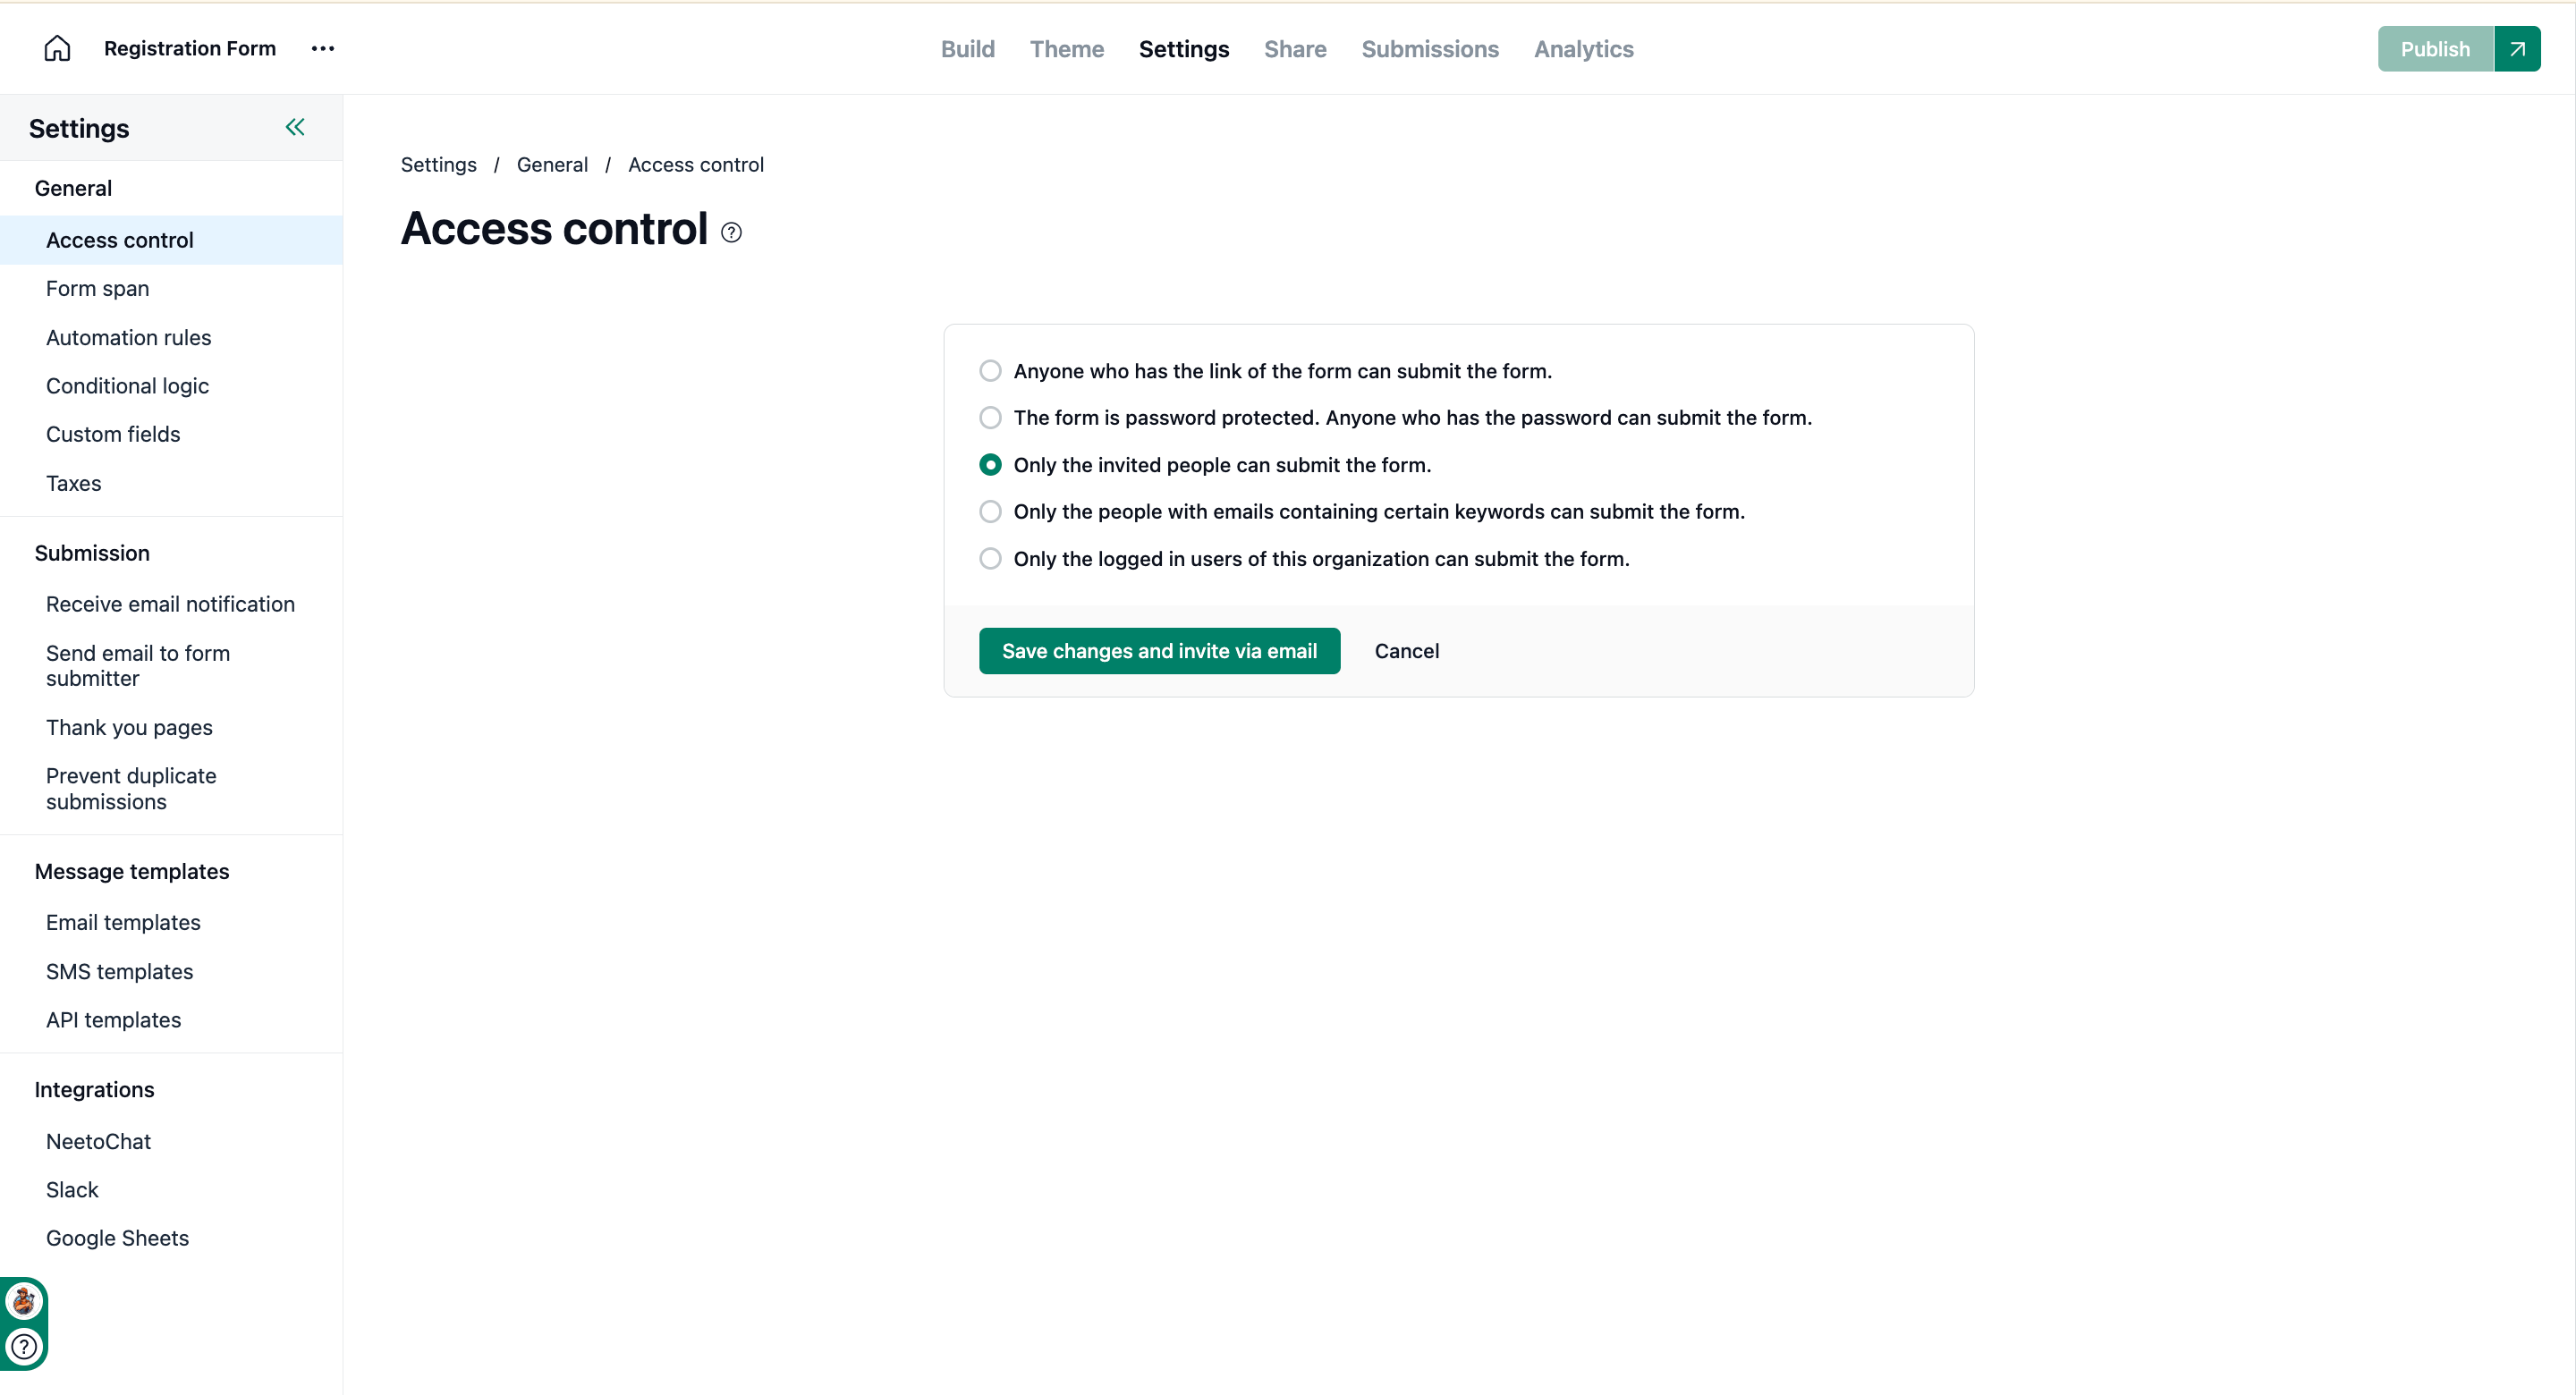The height and width of the screenshot is (1395, 2576).
Task: Click Save changes and invite via email
Action: [1159, 651]
